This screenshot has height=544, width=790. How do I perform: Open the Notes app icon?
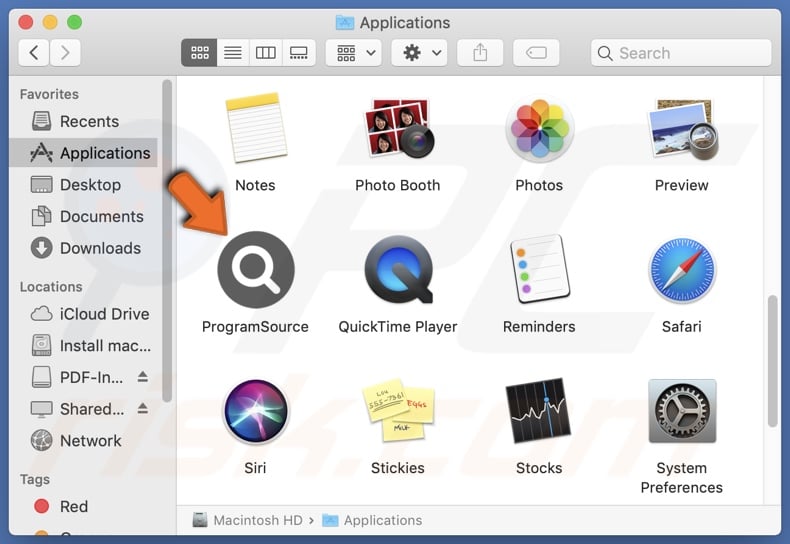click(x=255, y=127)
